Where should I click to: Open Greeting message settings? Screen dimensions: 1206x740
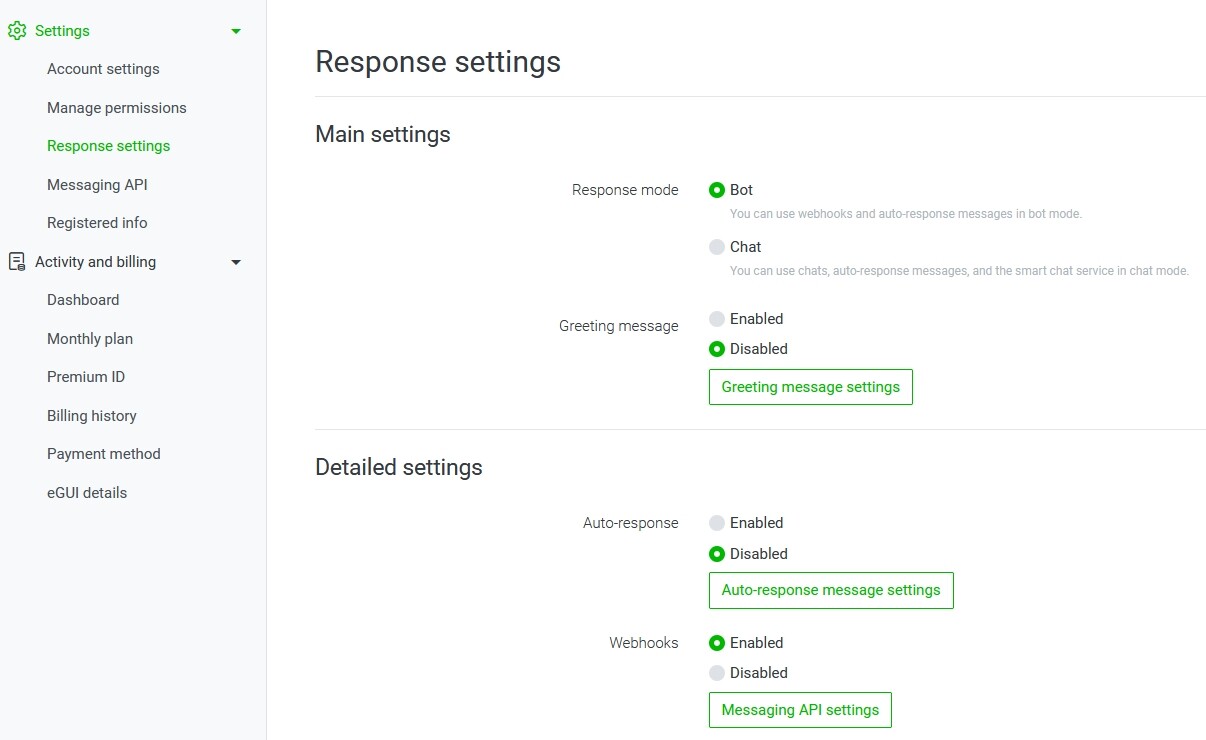pos(810,387)
